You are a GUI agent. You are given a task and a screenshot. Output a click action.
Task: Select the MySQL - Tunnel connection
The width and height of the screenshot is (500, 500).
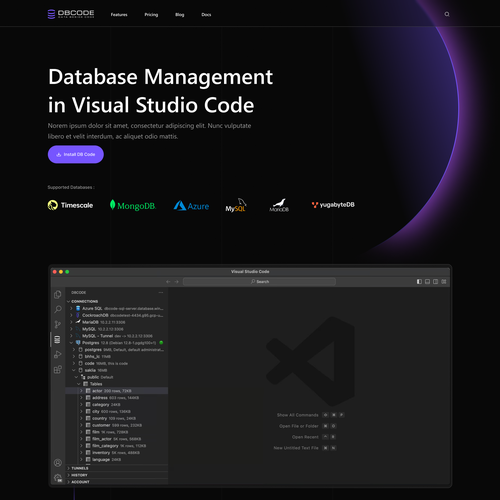click(117, 336)
